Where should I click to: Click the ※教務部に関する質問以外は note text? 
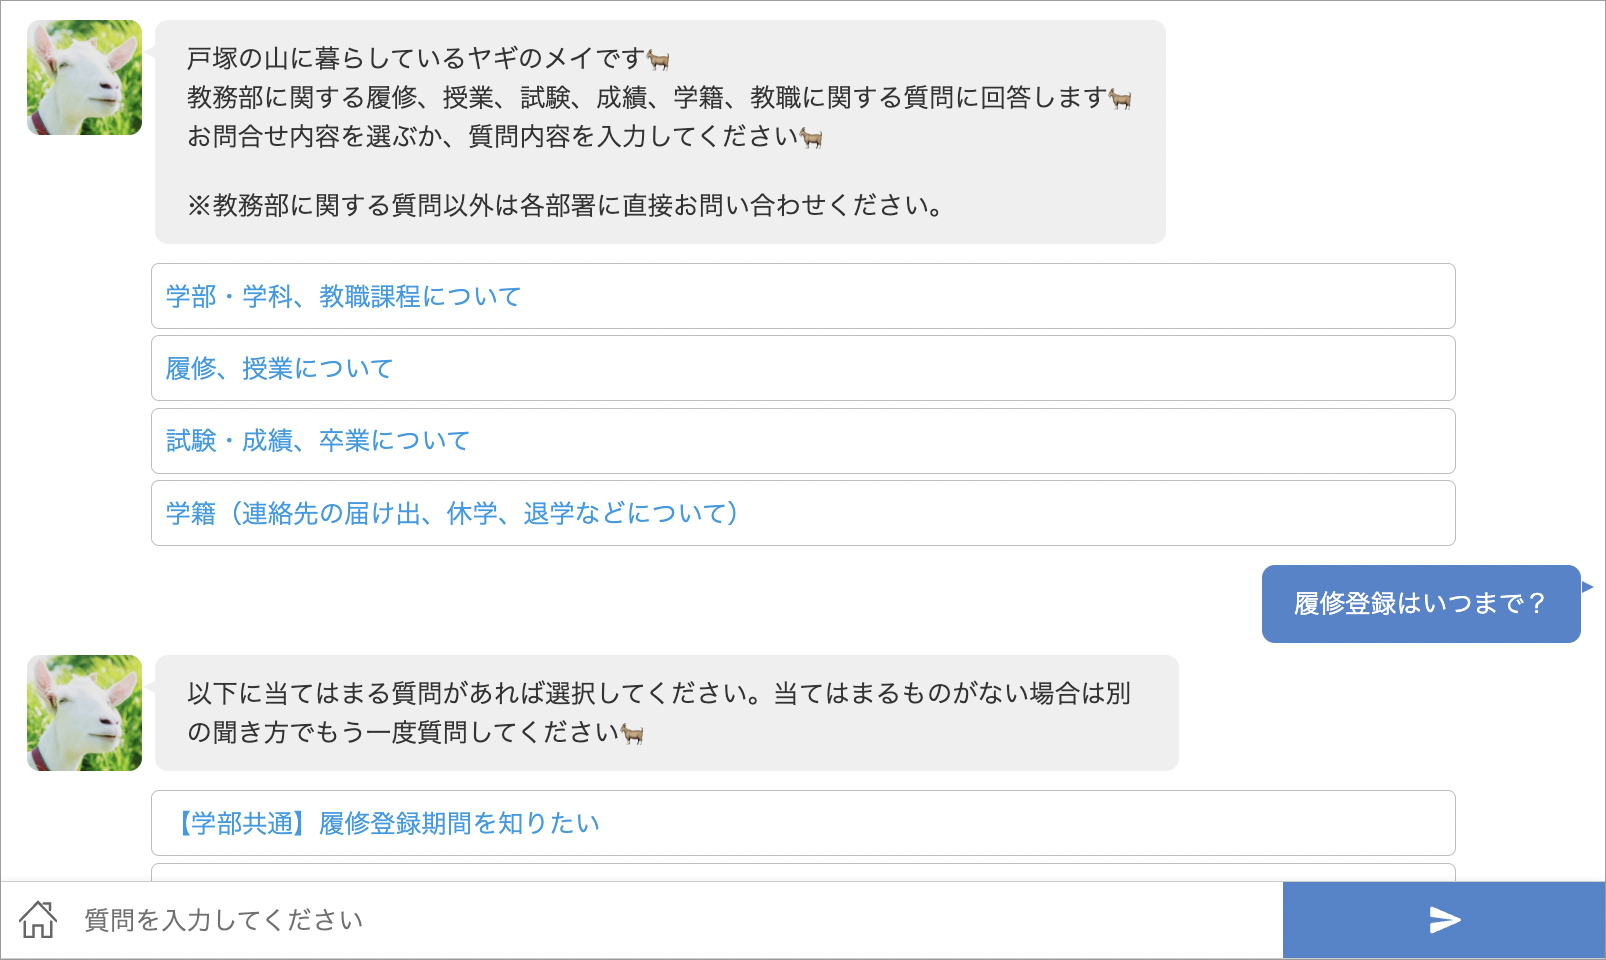point(565,206)
